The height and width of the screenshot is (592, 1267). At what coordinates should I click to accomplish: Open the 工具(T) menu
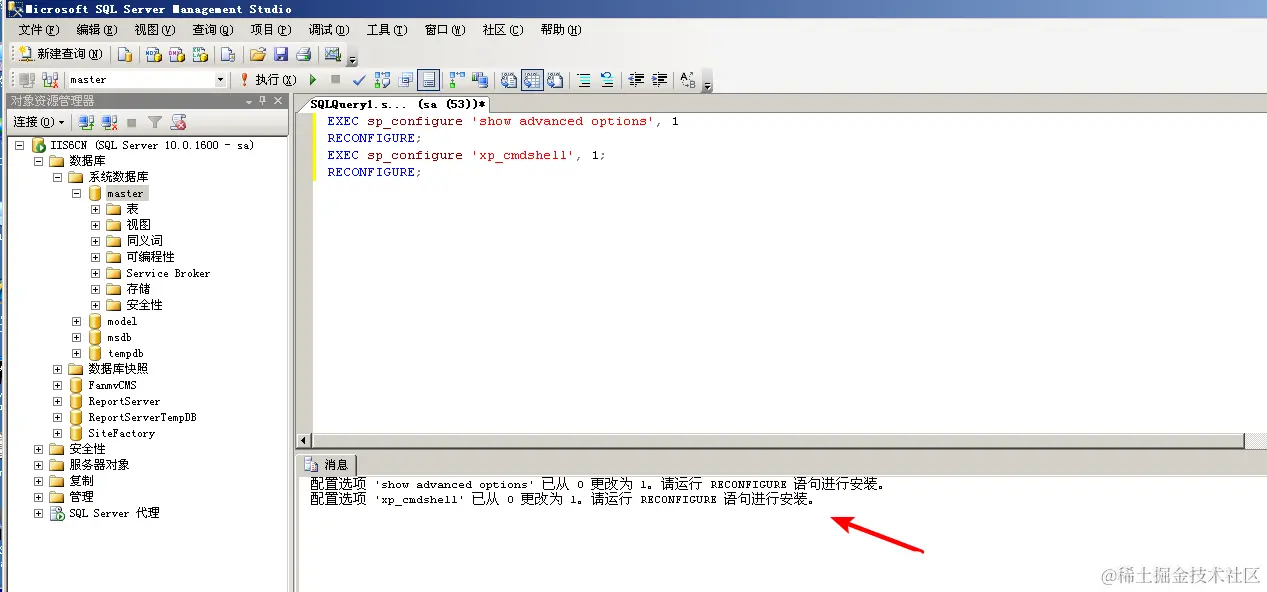pyautogui.click(x=387, y=30)
